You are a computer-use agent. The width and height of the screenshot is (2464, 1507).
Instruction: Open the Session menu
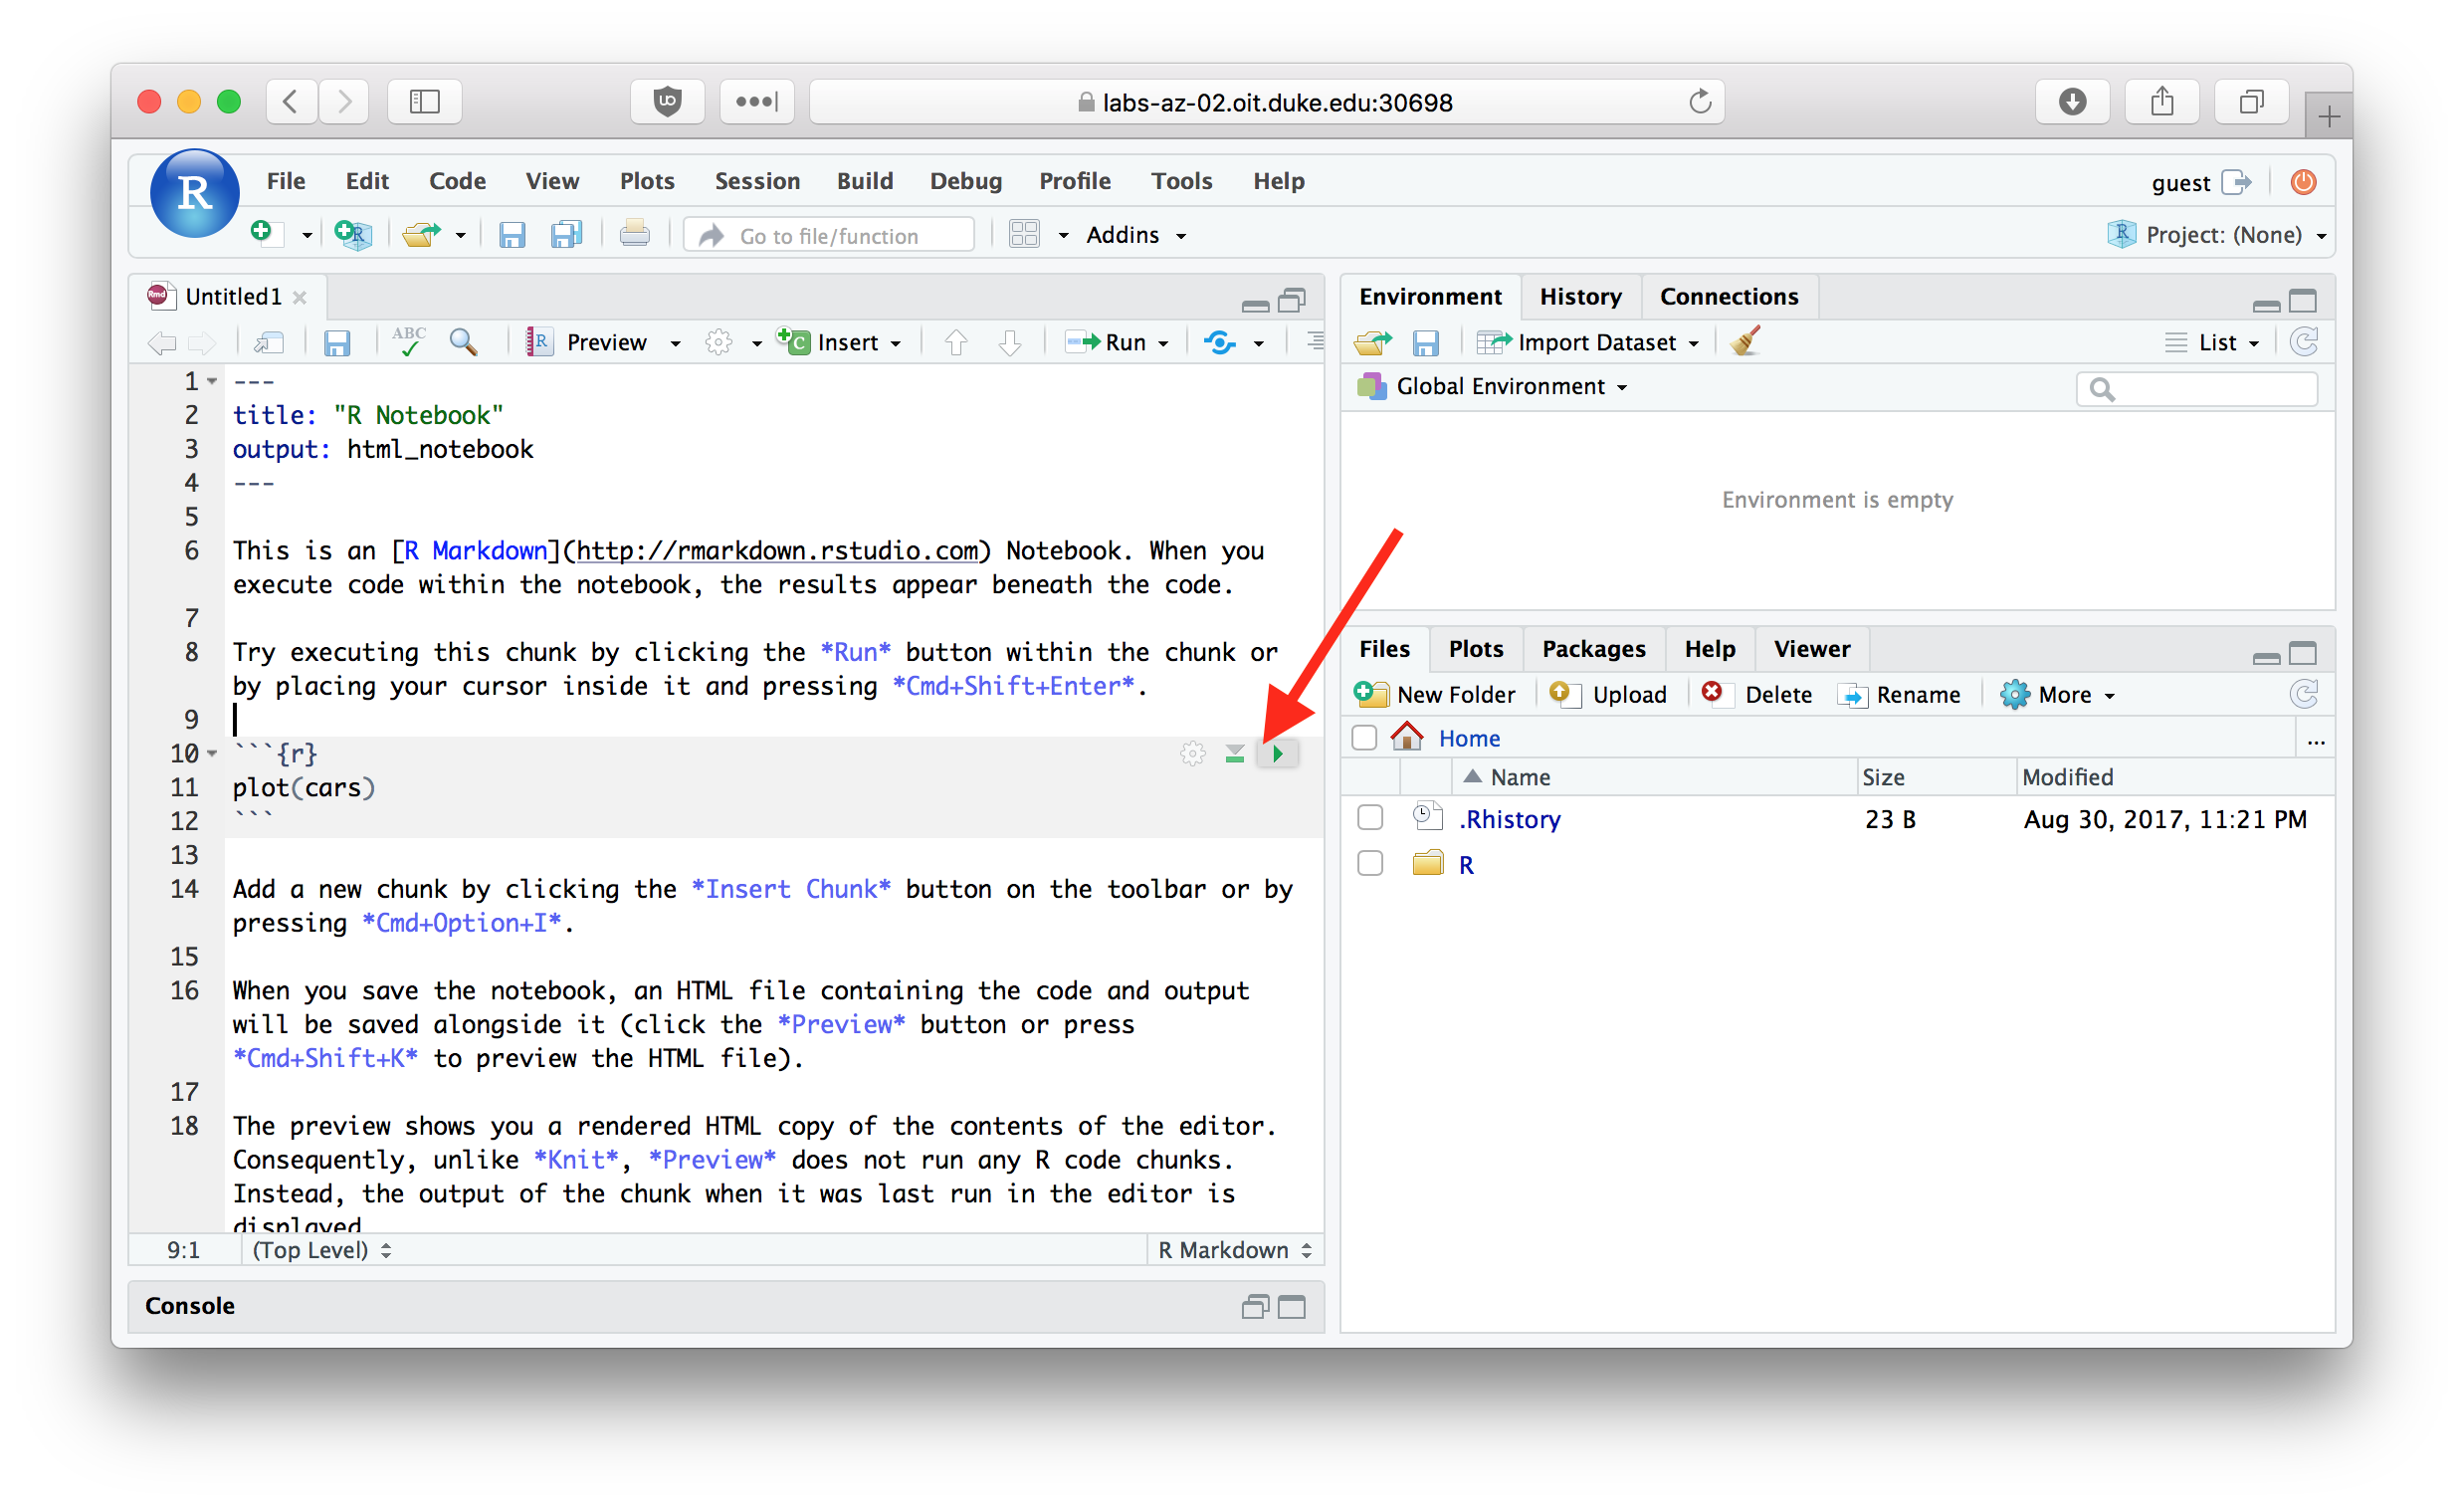tap(756, 181)
